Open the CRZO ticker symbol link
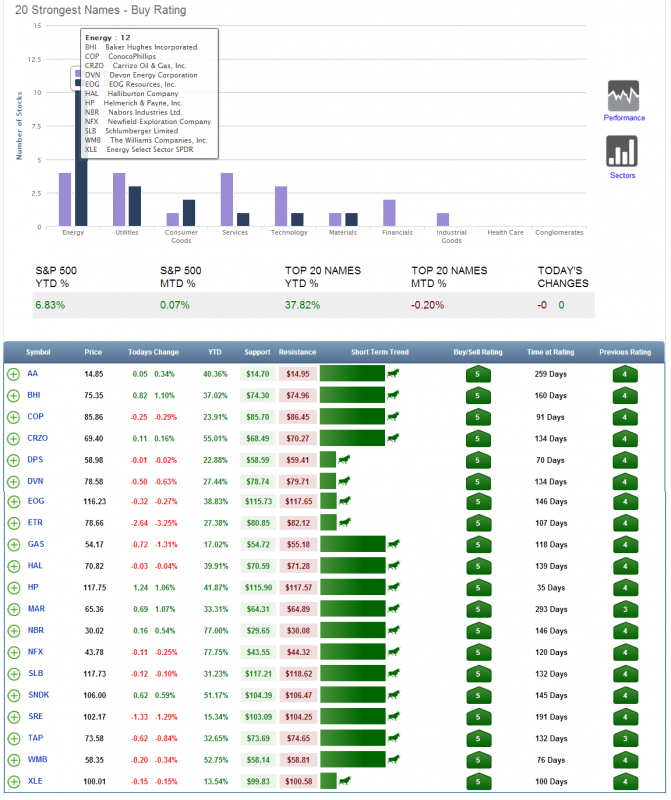671x800 pixels. tap(38, 438)
